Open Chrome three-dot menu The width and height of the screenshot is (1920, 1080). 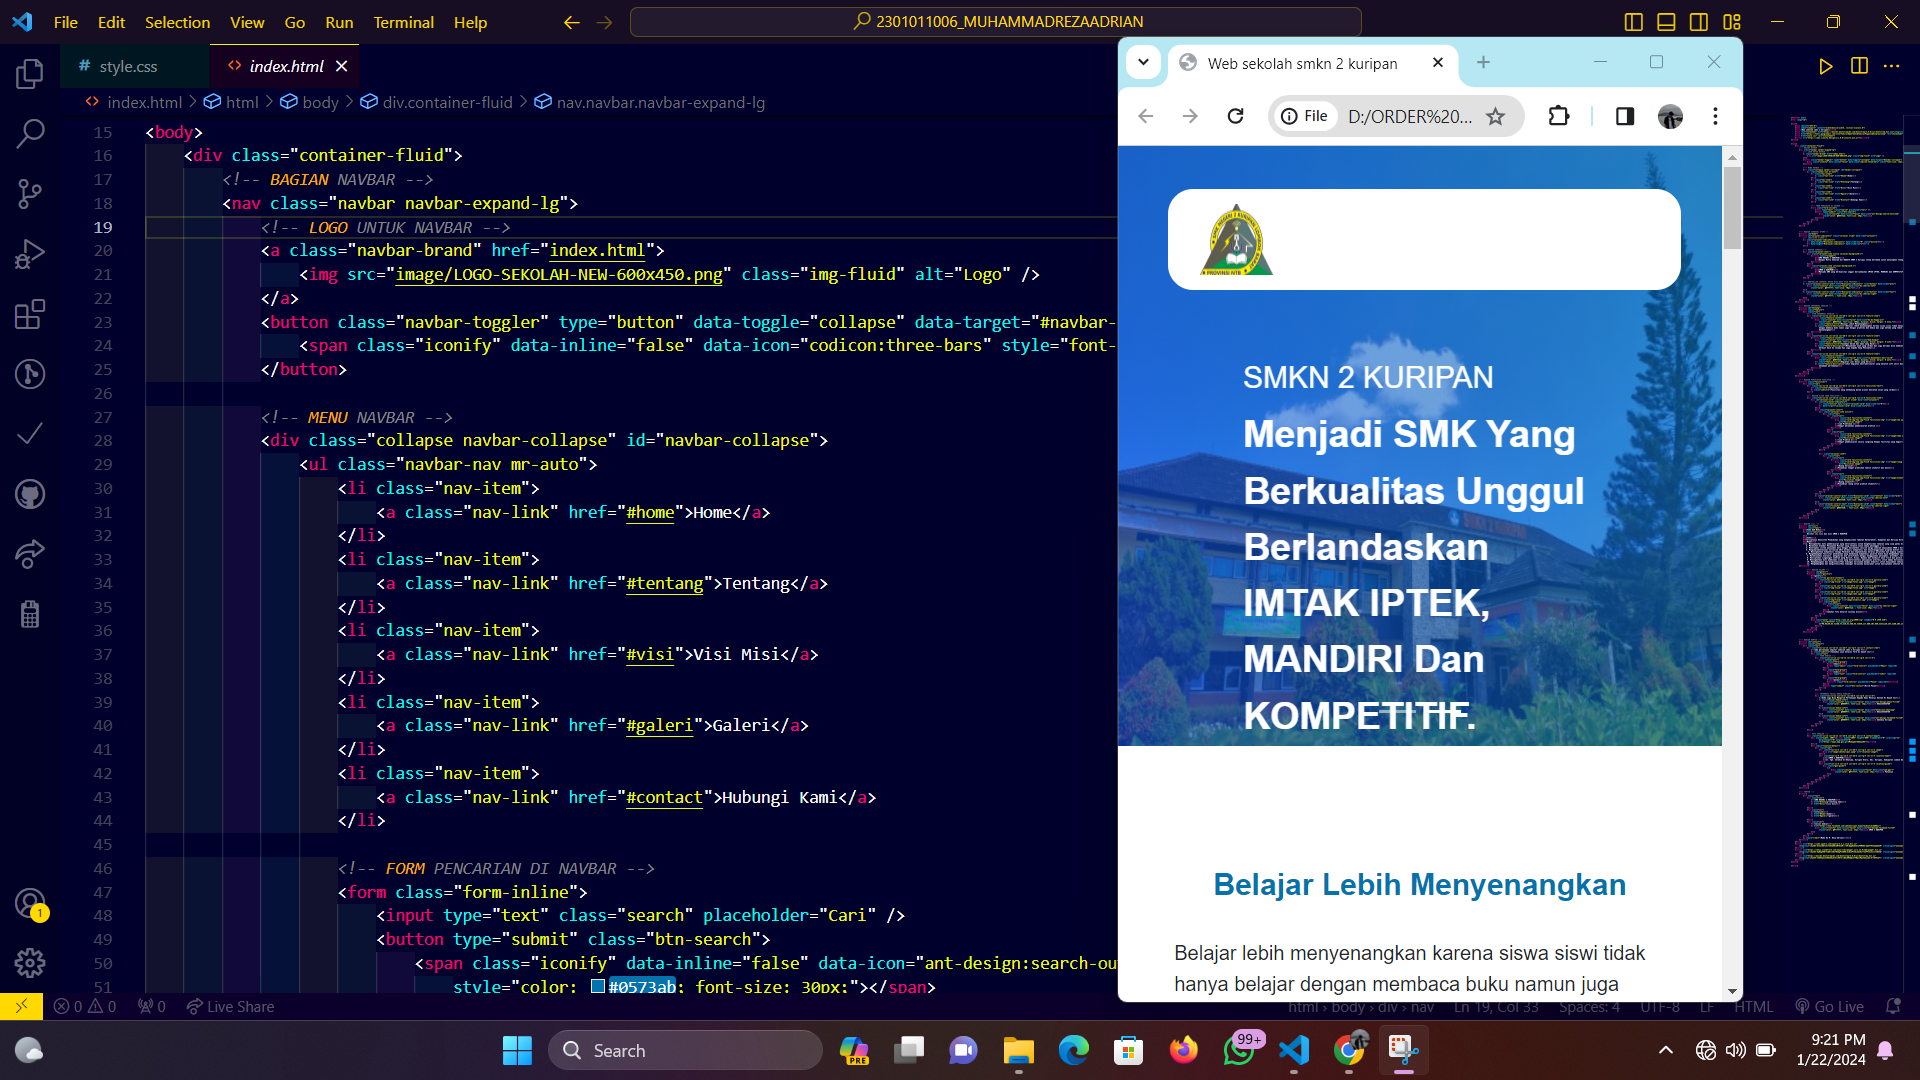coord(1715,117)
